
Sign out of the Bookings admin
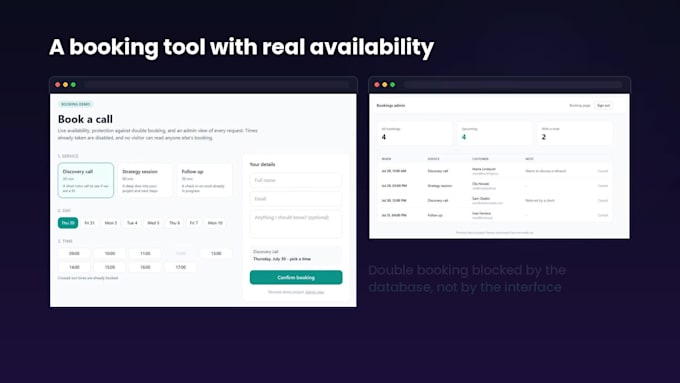tap(603, 105)
